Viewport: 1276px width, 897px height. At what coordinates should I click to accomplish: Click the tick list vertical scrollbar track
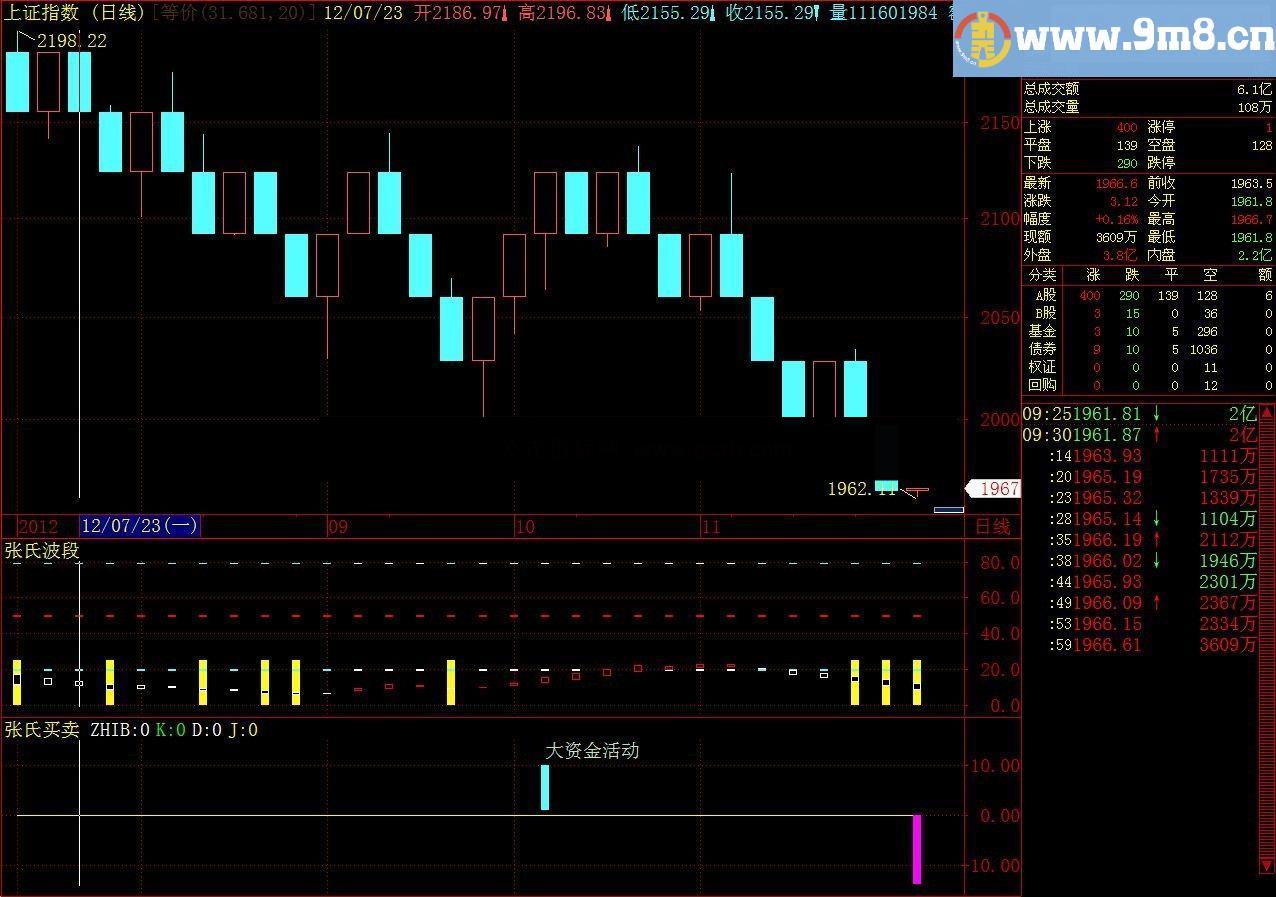coord(1268,638)
